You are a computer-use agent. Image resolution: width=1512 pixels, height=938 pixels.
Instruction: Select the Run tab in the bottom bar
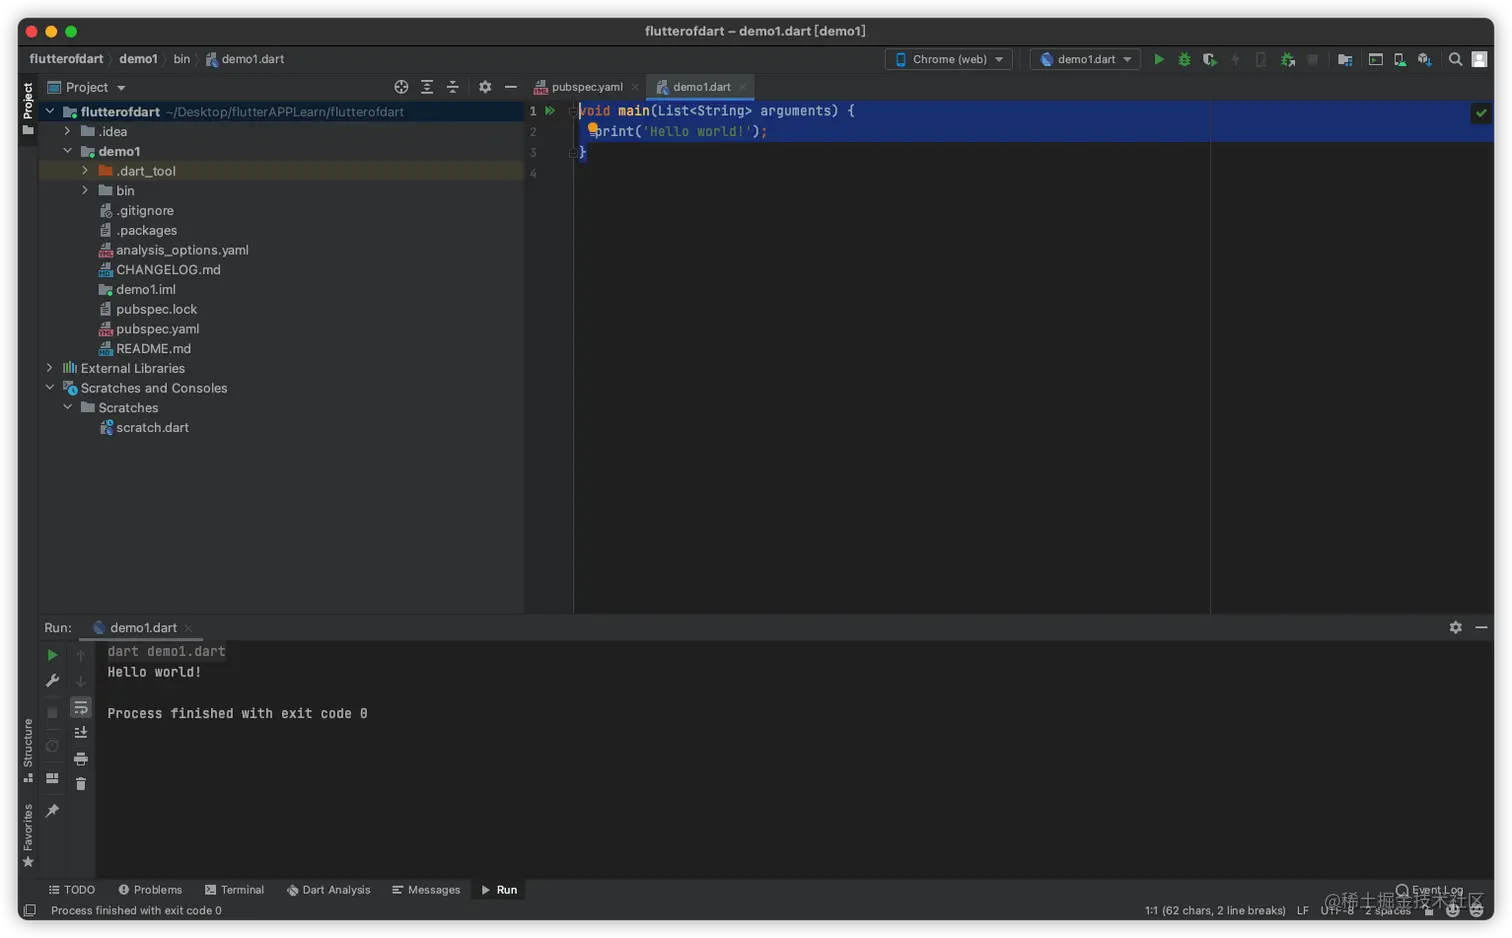[499, 890]
